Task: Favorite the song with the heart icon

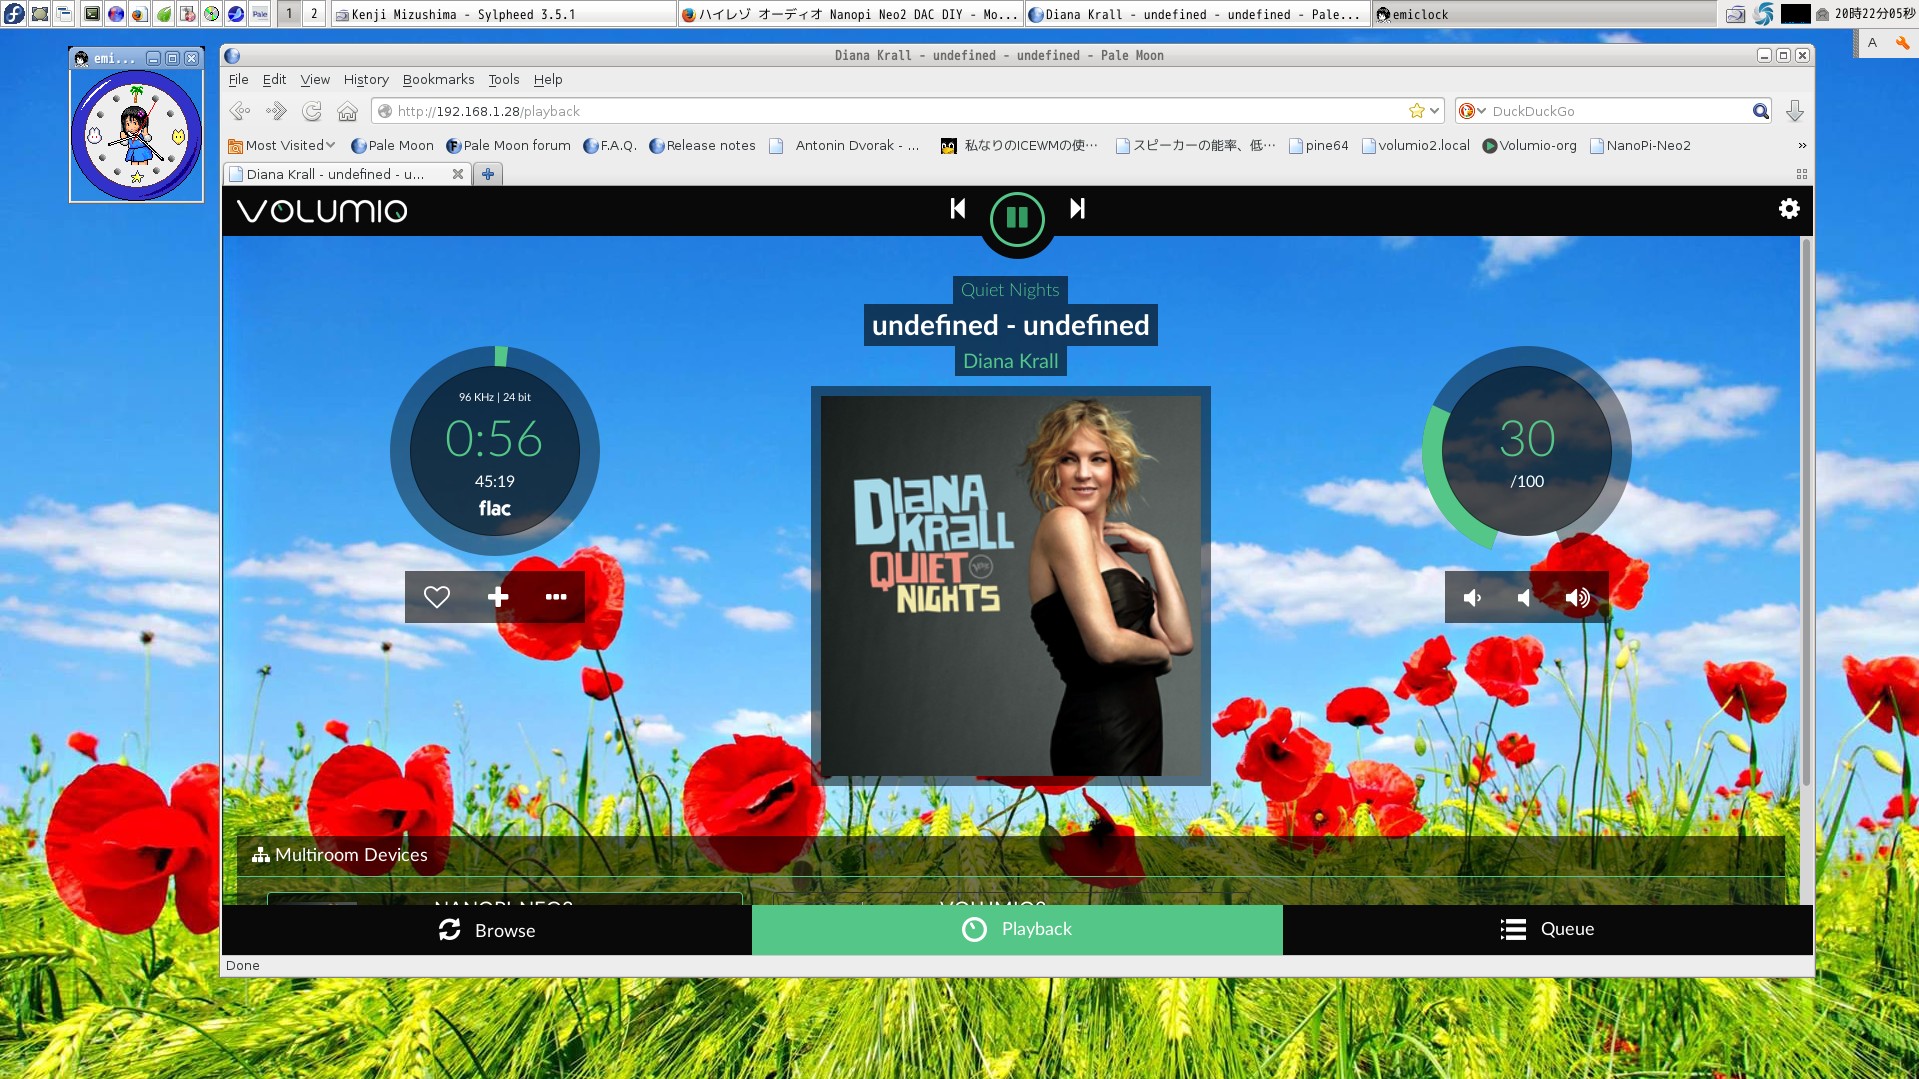Action: 436,596
